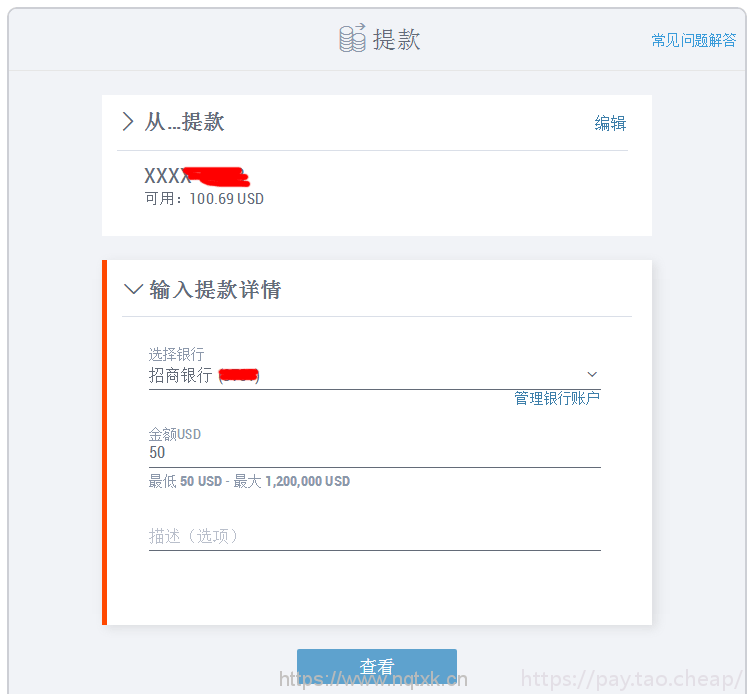
Task: Click the withdrawal coins icon in header
Action: 352,39
